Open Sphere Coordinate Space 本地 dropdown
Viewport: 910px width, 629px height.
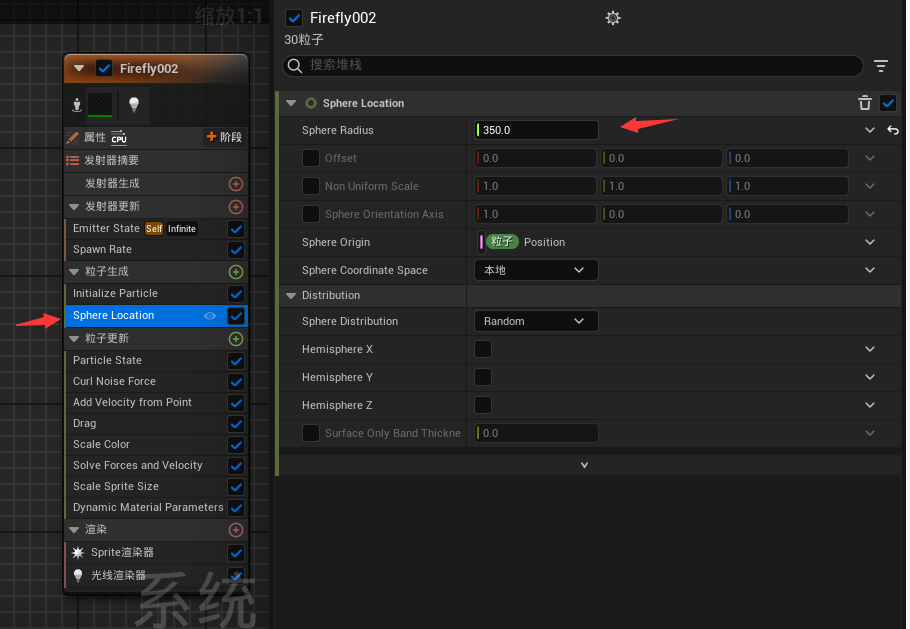[536, 270]
